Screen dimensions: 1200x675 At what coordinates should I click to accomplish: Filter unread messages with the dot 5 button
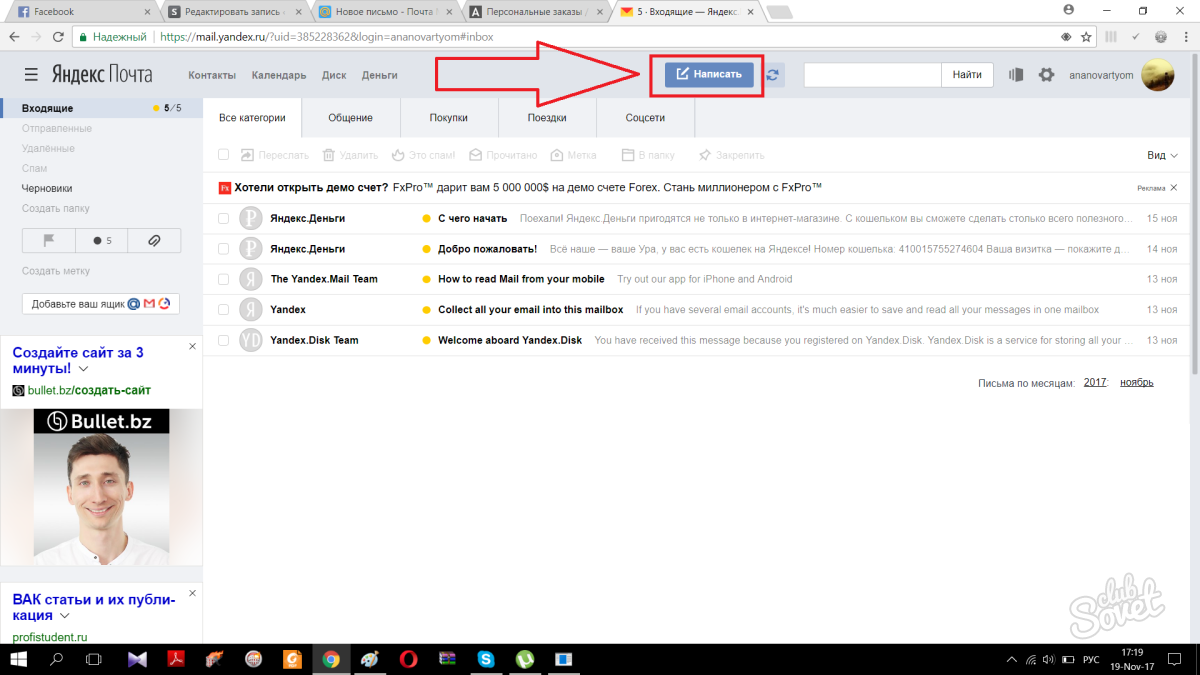coord(101,240)
